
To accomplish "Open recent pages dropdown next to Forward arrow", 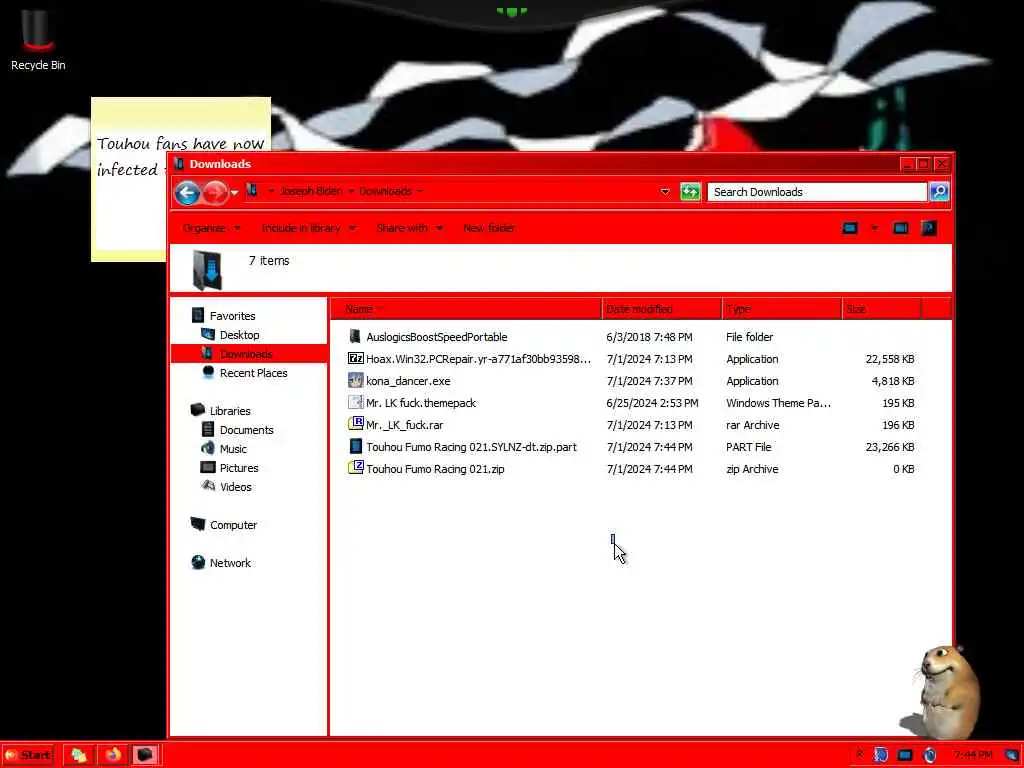I will click(x=234, y=193).
